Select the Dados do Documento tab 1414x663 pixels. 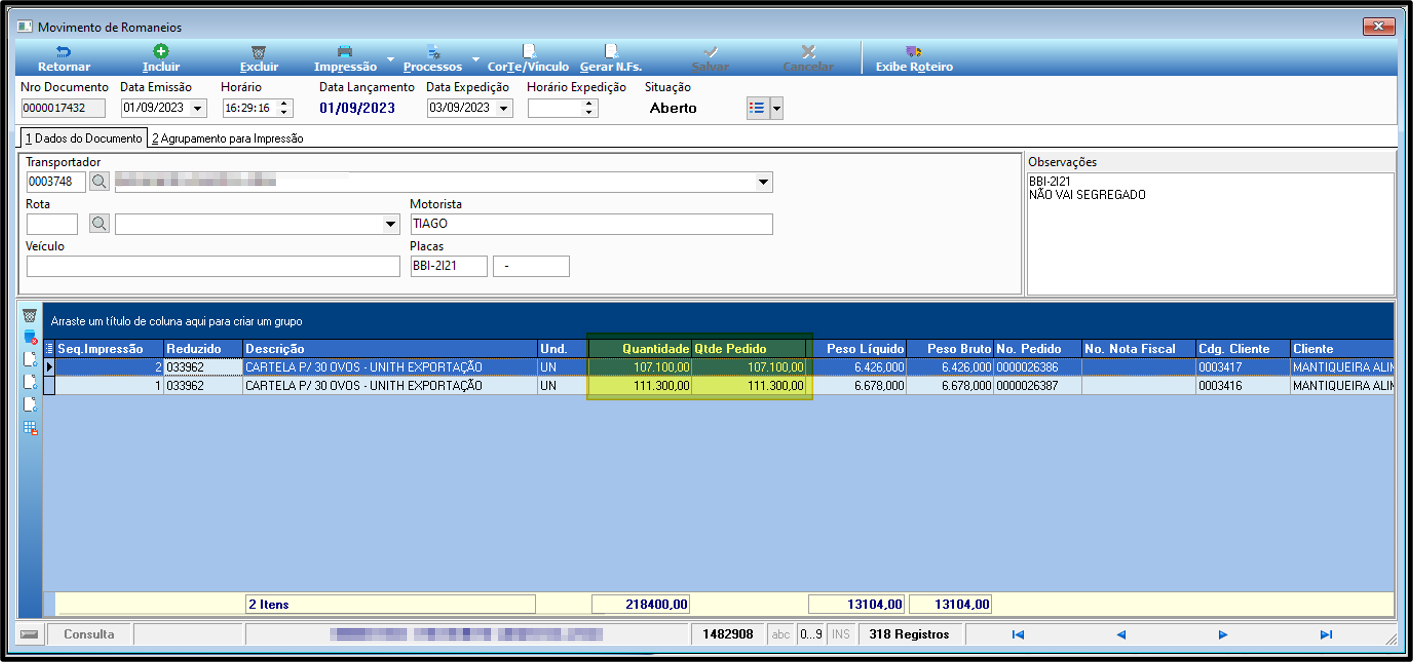coord(83,138)
